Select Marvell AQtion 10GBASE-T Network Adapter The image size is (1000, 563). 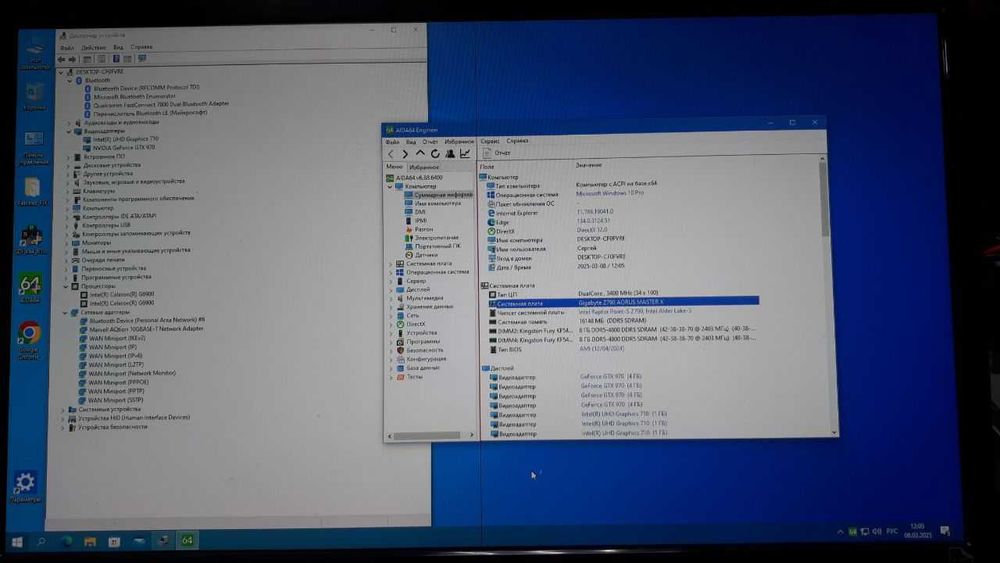[x=142, y=329]
